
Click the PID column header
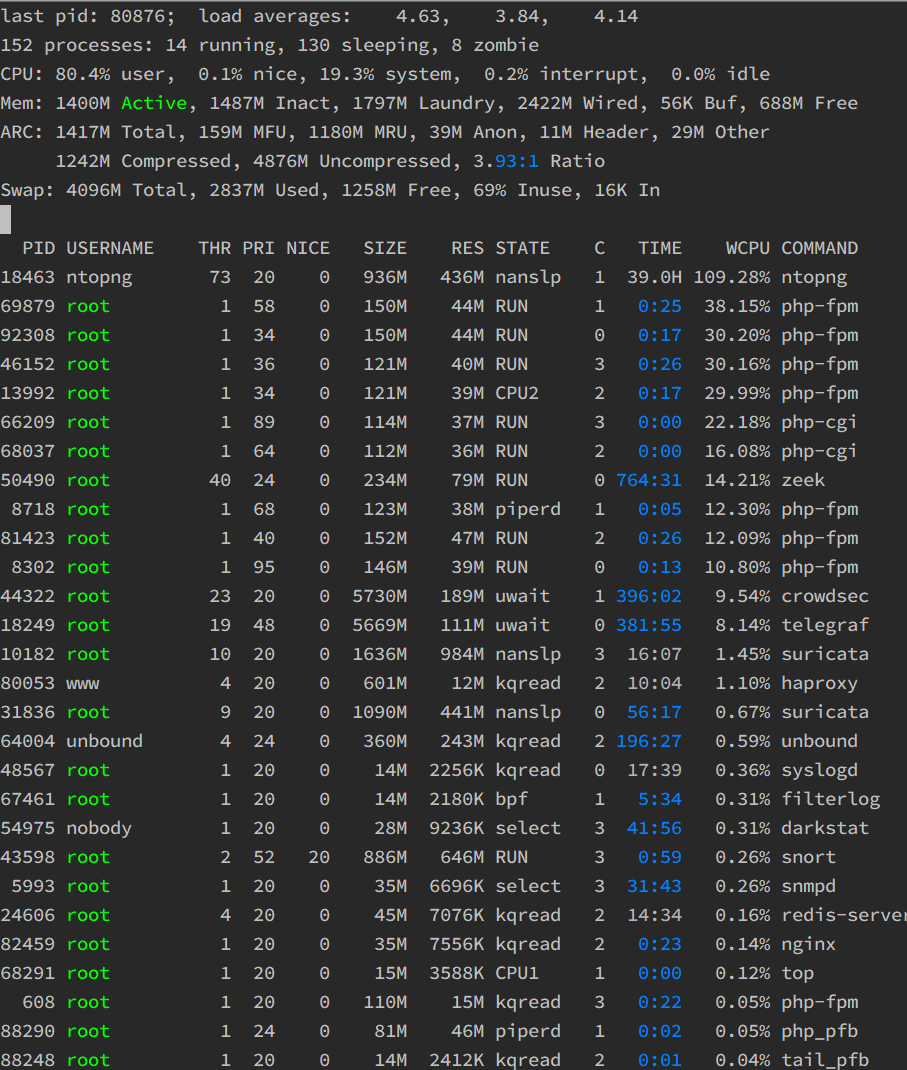[39, 248]
